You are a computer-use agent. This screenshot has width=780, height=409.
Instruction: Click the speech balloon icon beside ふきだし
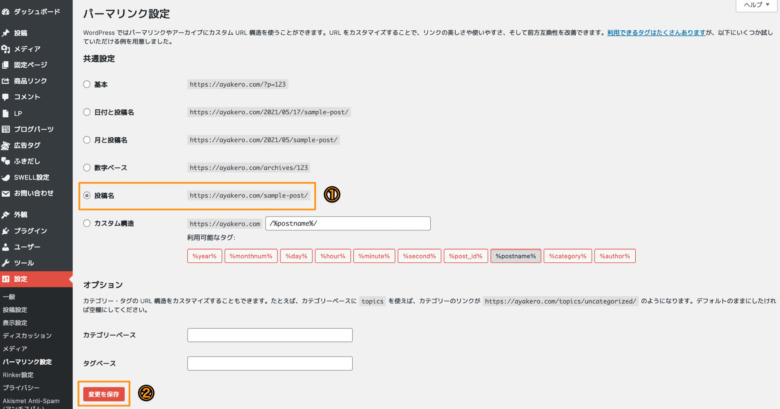pyautogui.click(x=5, y=161)
